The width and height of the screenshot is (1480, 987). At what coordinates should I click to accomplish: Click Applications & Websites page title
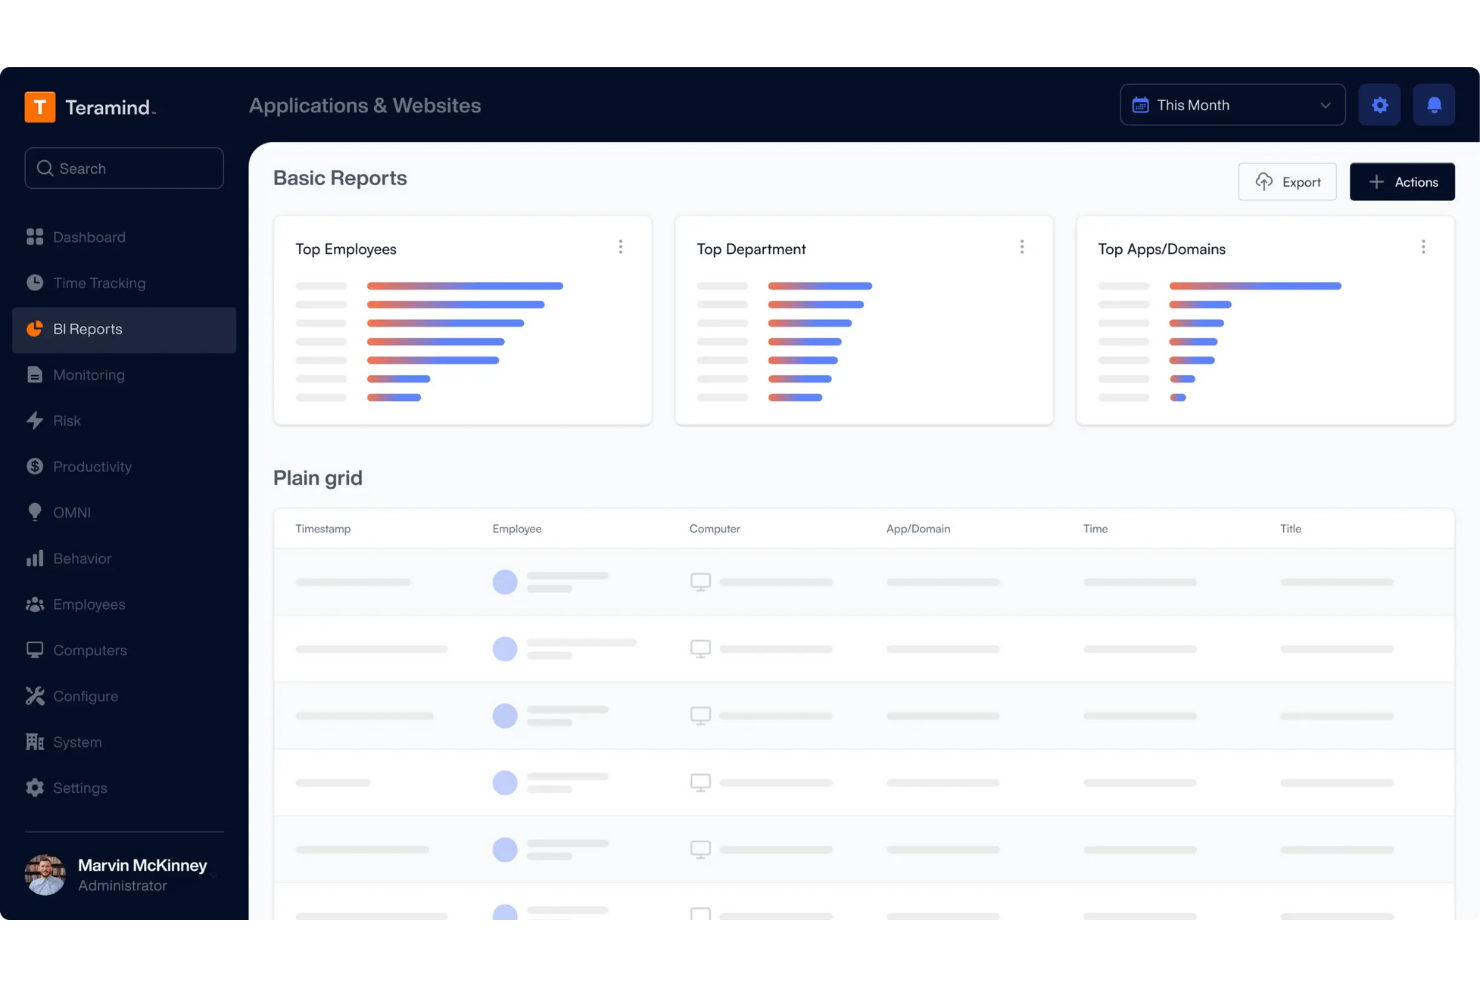click(365, 106)
